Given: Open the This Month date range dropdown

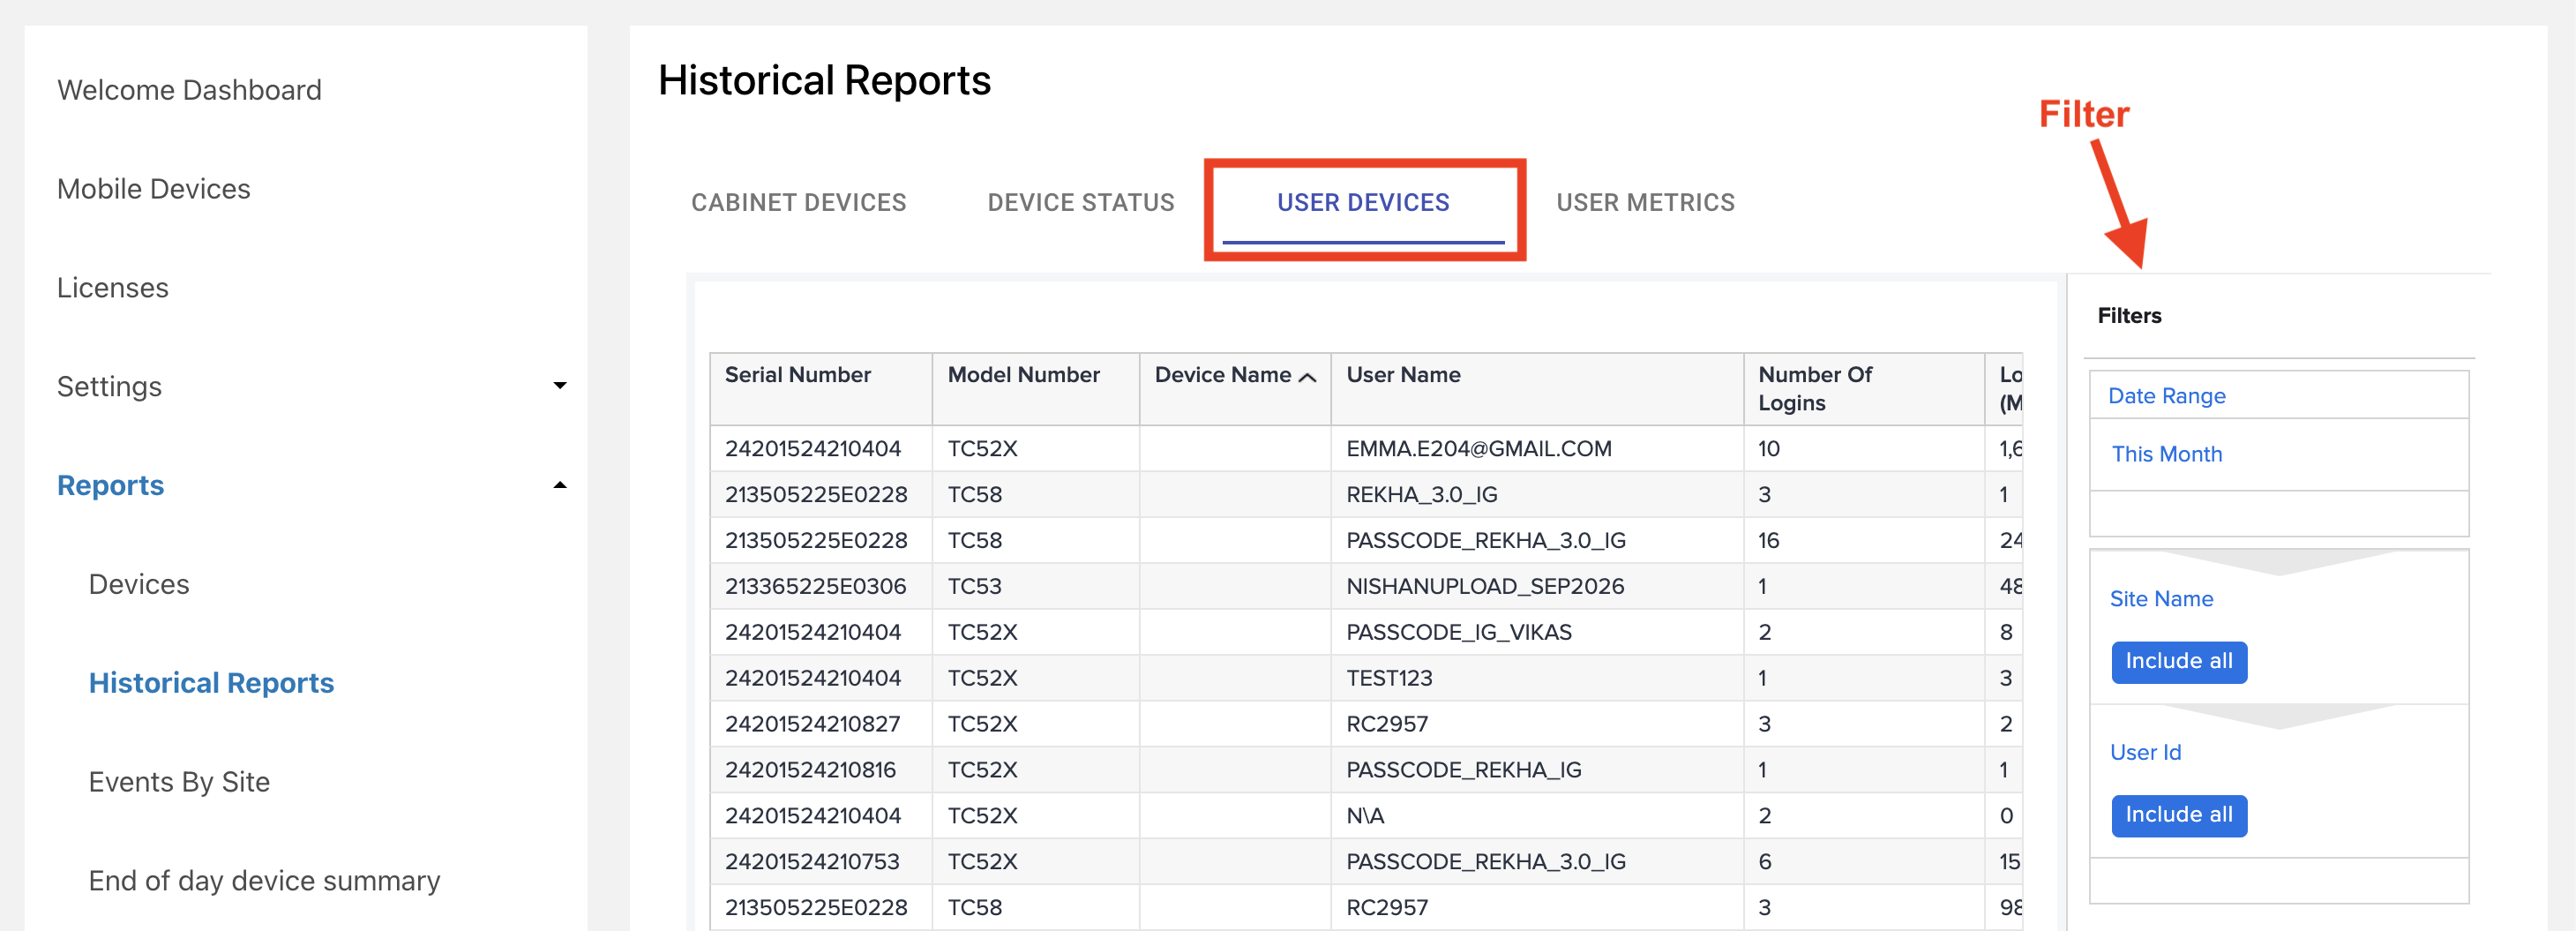Looking at the screenshot, I should (x=2278, y=454).
